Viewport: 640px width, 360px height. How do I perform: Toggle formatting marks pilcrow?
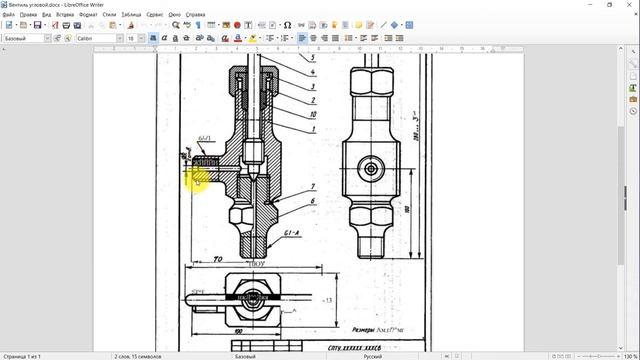198,25
